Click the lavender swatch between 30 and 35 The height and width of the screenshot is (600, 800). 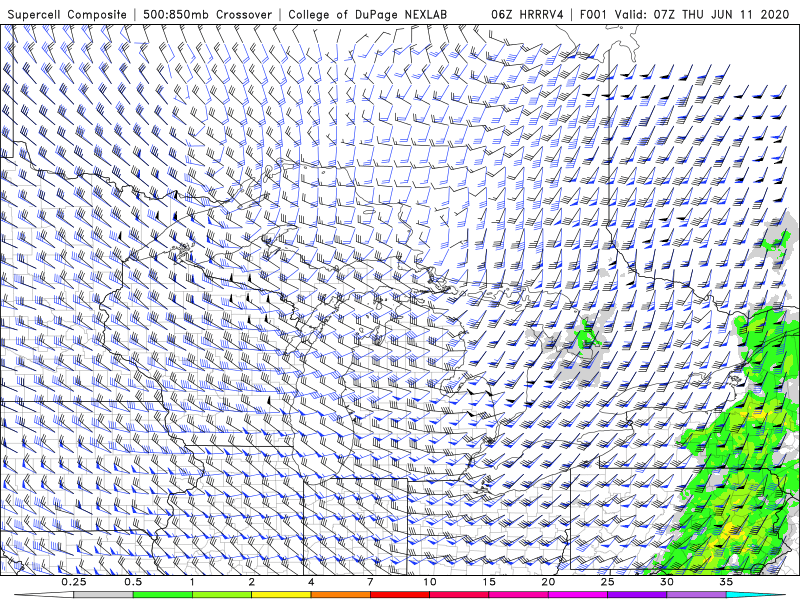696,595
